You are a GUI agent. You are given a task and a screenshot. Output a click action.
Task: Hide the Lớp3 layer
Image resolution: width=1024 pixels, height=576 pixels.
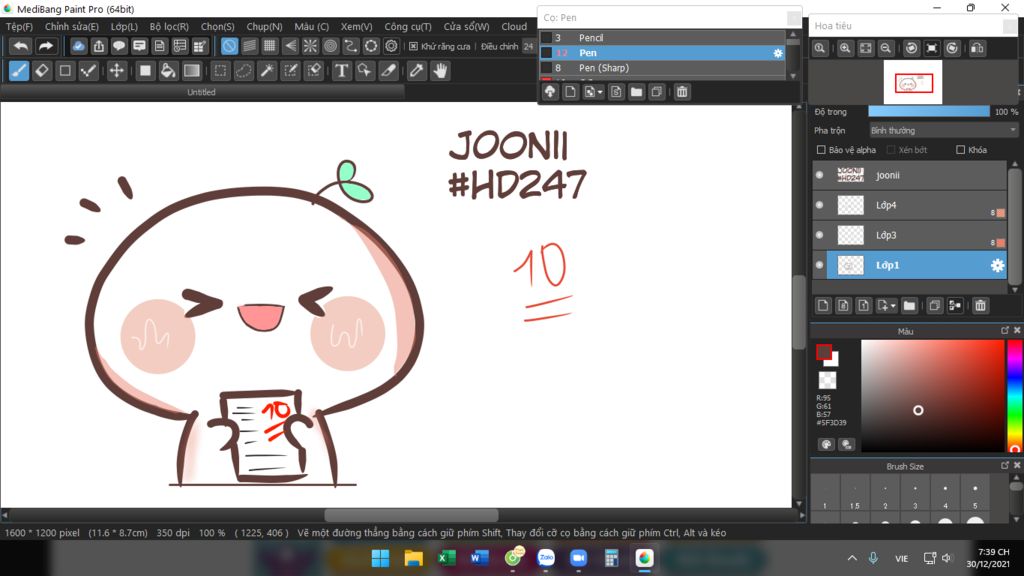pyautogui.click(x=820, y=235)
